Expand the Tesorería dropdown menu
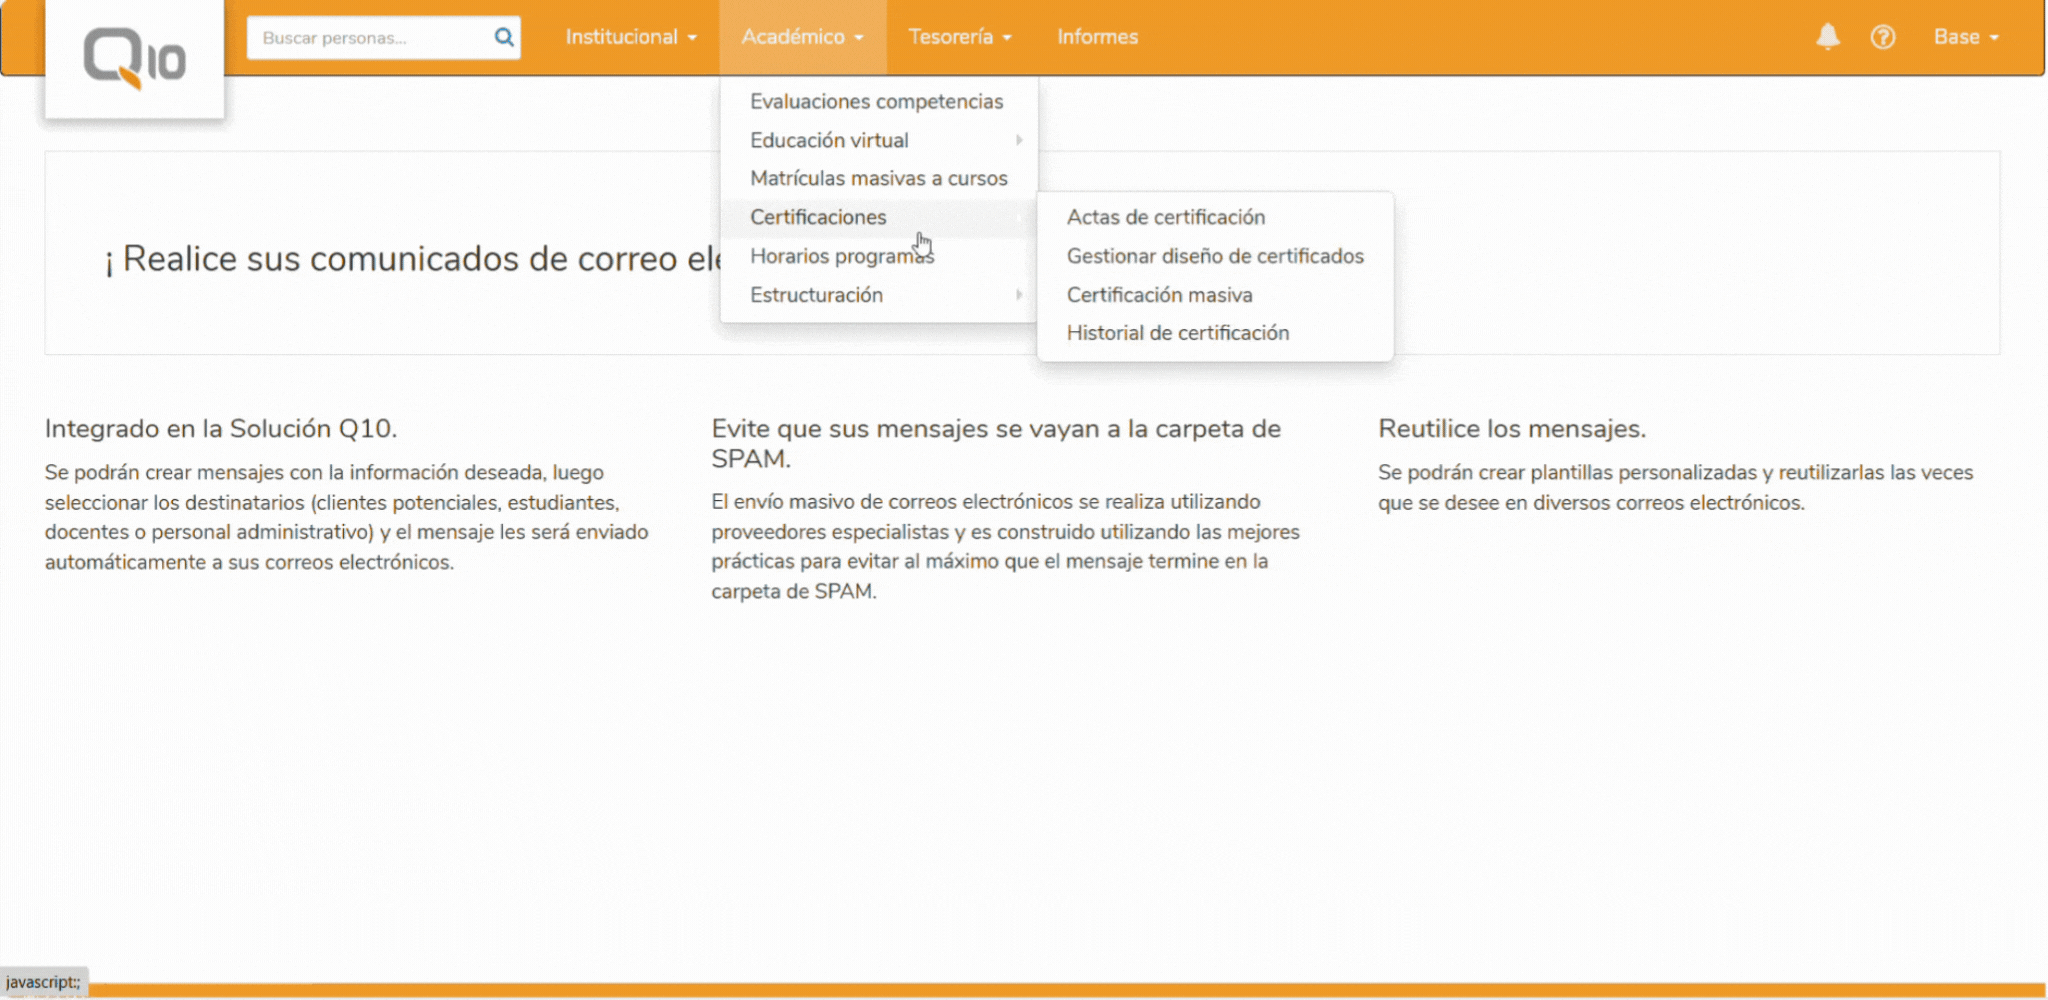The width and height of the screenshot is (2048, 1000). pyautogui.click(x=959, y=37)
